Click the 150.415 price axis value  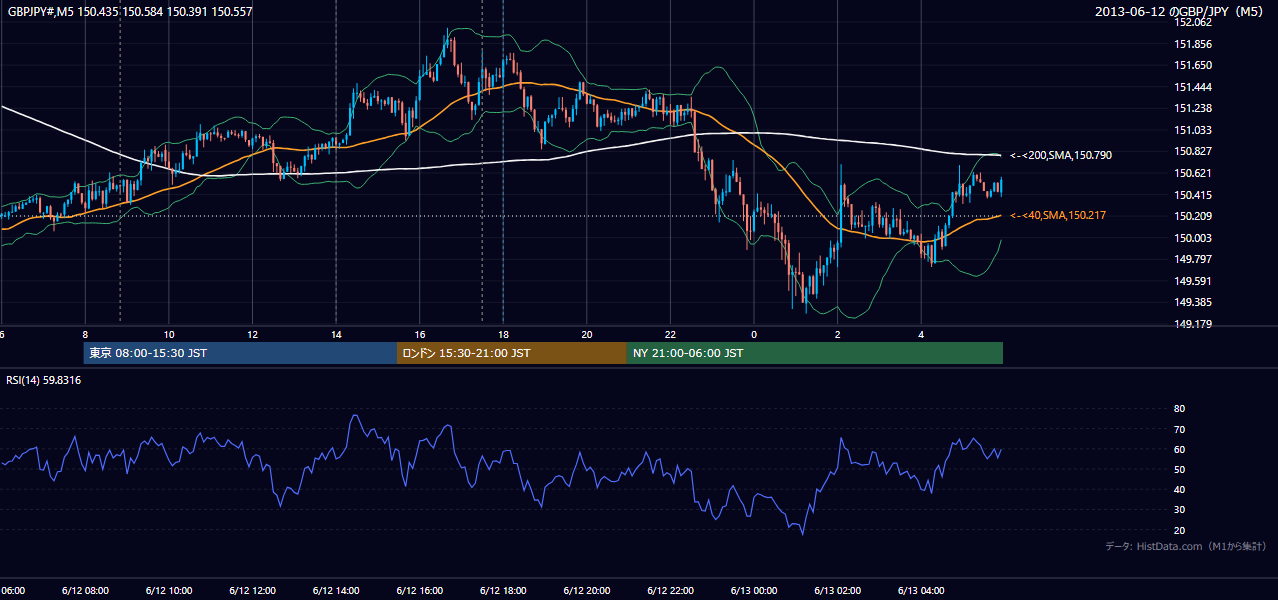[1194, 195]
